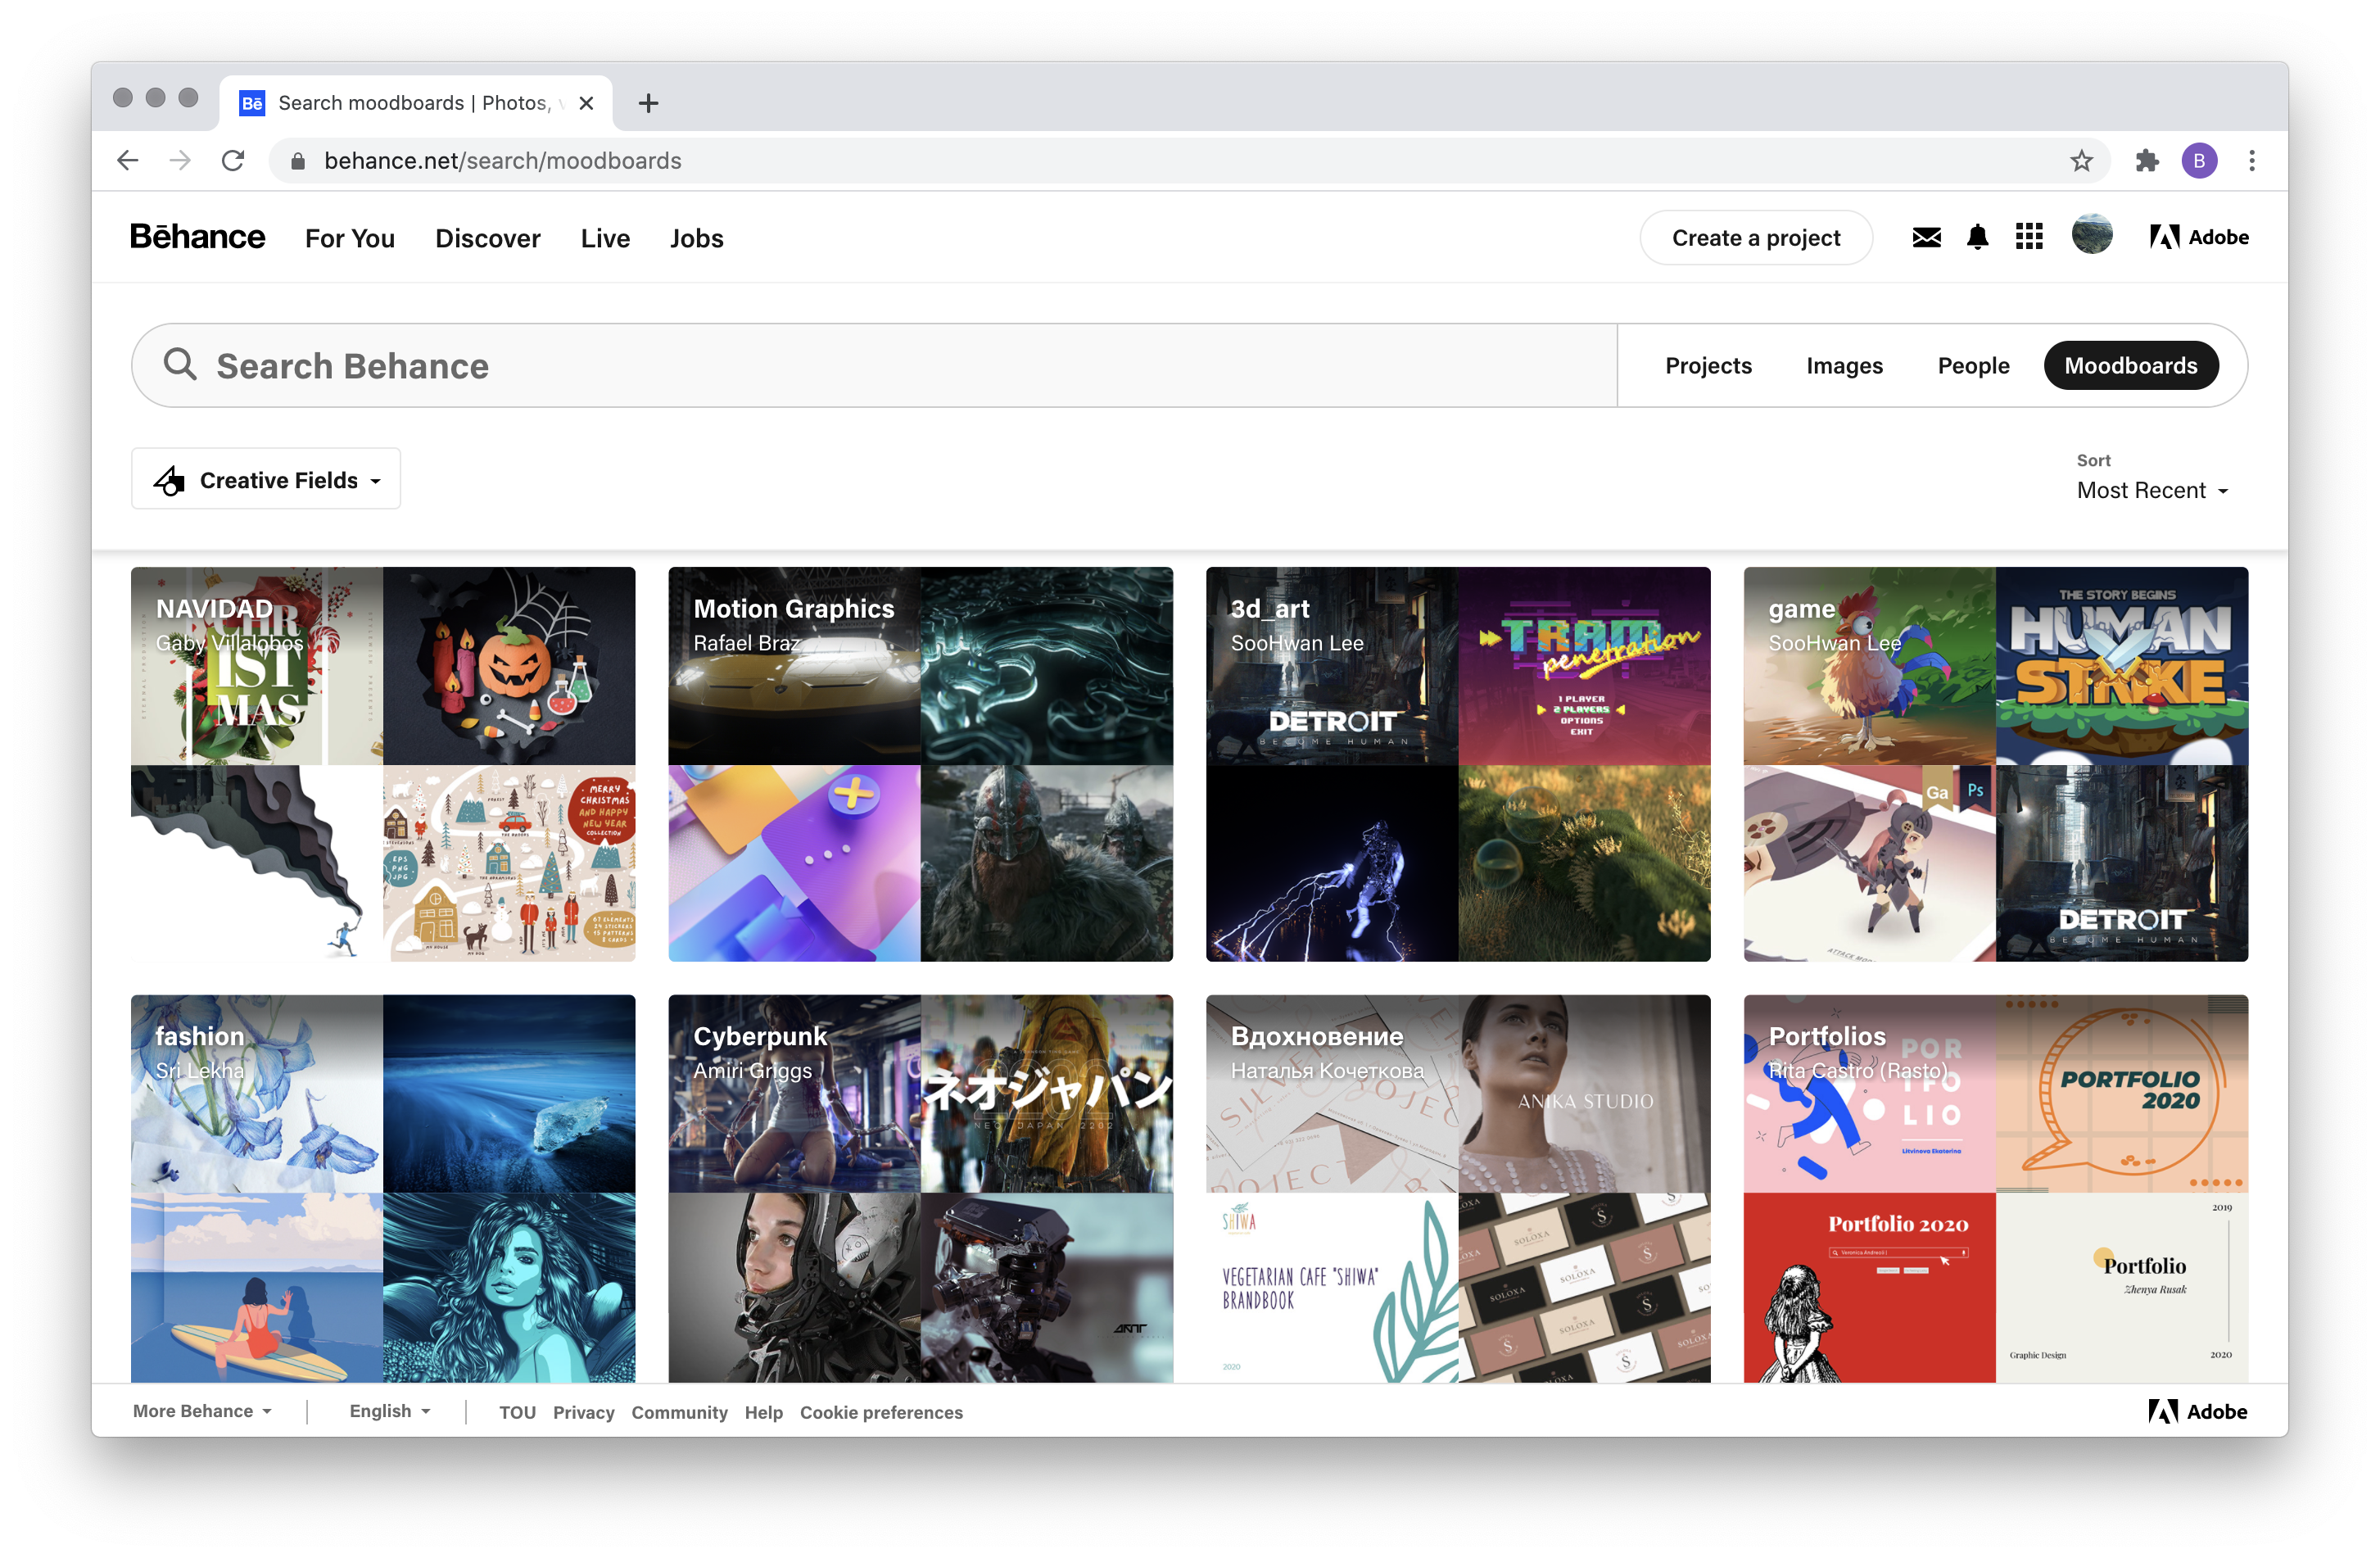The height and width of the screenshot is (1558, 2380).
Task: Open user profile avatar in Behance header
Action: point(2091,235)
